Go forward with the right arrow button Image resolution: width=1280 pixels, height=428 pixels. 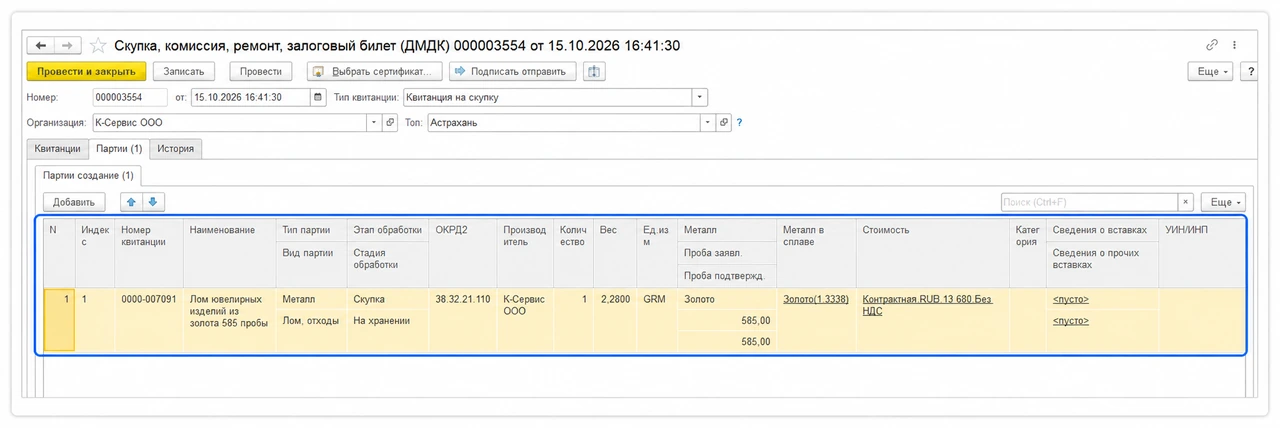click(67, 46)
